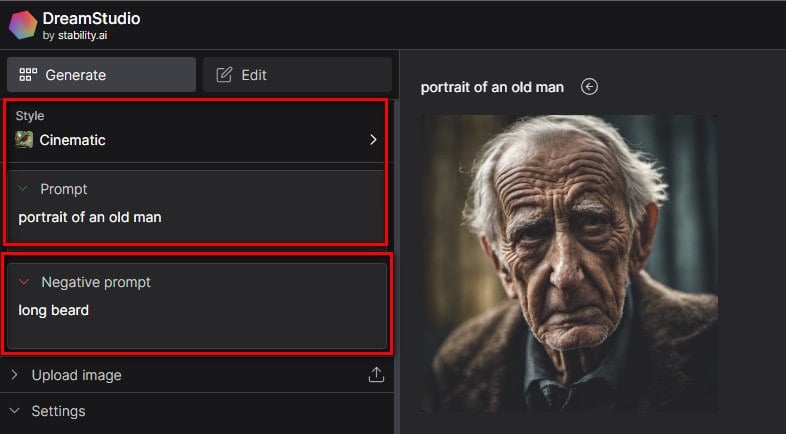The height and width of the screenshot is (434, 786).
Task: Click the 'portrait of an old man' image heading
Action: [492, 87]
